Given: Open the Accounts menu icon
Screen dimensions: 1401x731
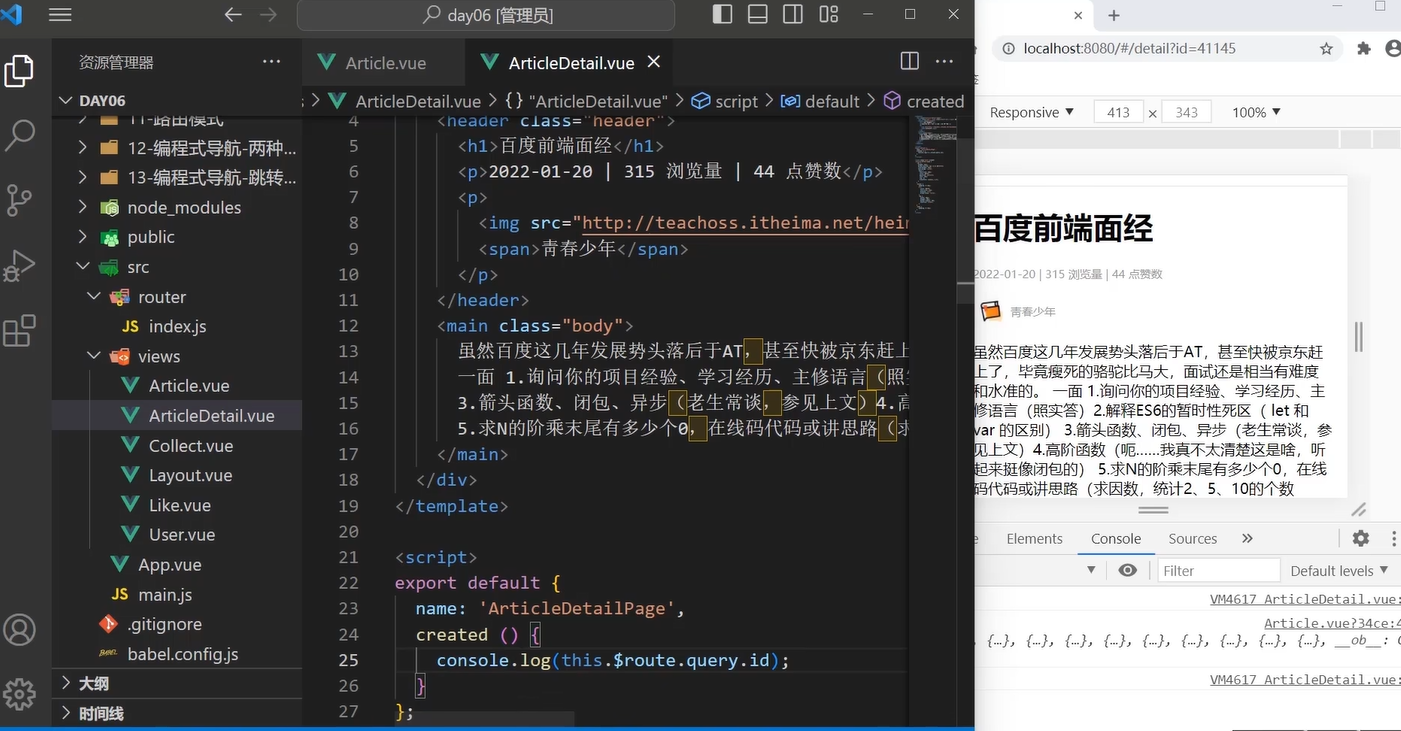Looking at the screenshot, I should tap(20, 630).
